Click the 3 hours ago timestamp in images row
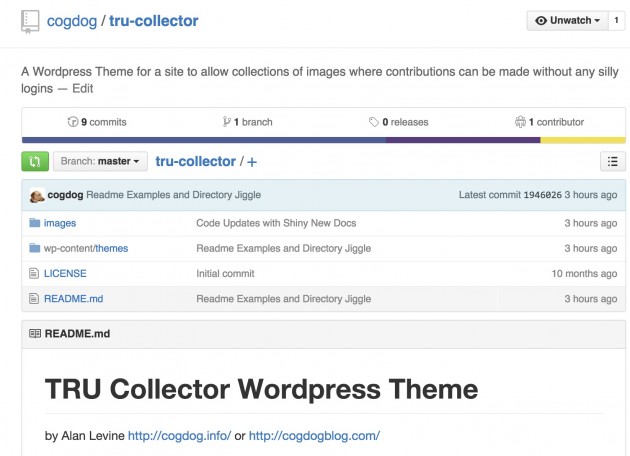630x456 pixels. (591, 223)
